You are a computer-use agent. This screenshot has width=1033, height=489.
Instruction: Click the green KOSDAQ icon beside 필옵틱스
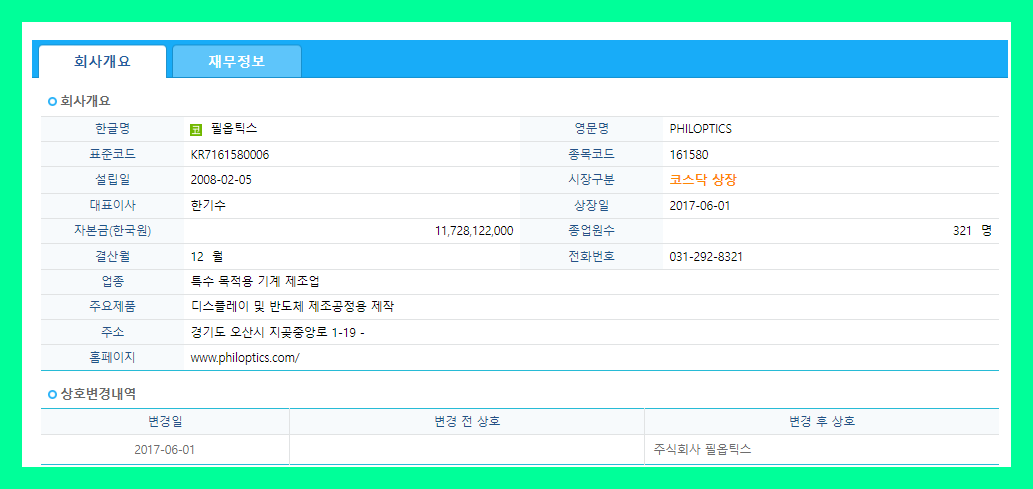click(196, 130)
